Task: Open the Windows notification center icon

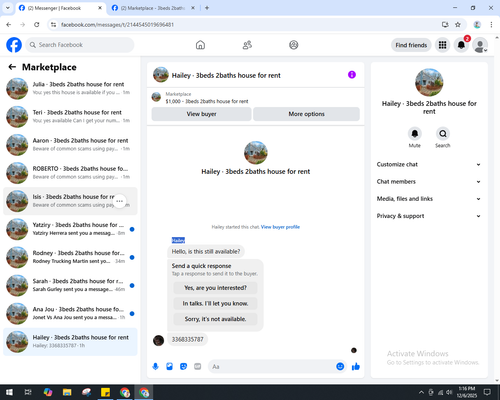Action: click(x=487, y=392)
